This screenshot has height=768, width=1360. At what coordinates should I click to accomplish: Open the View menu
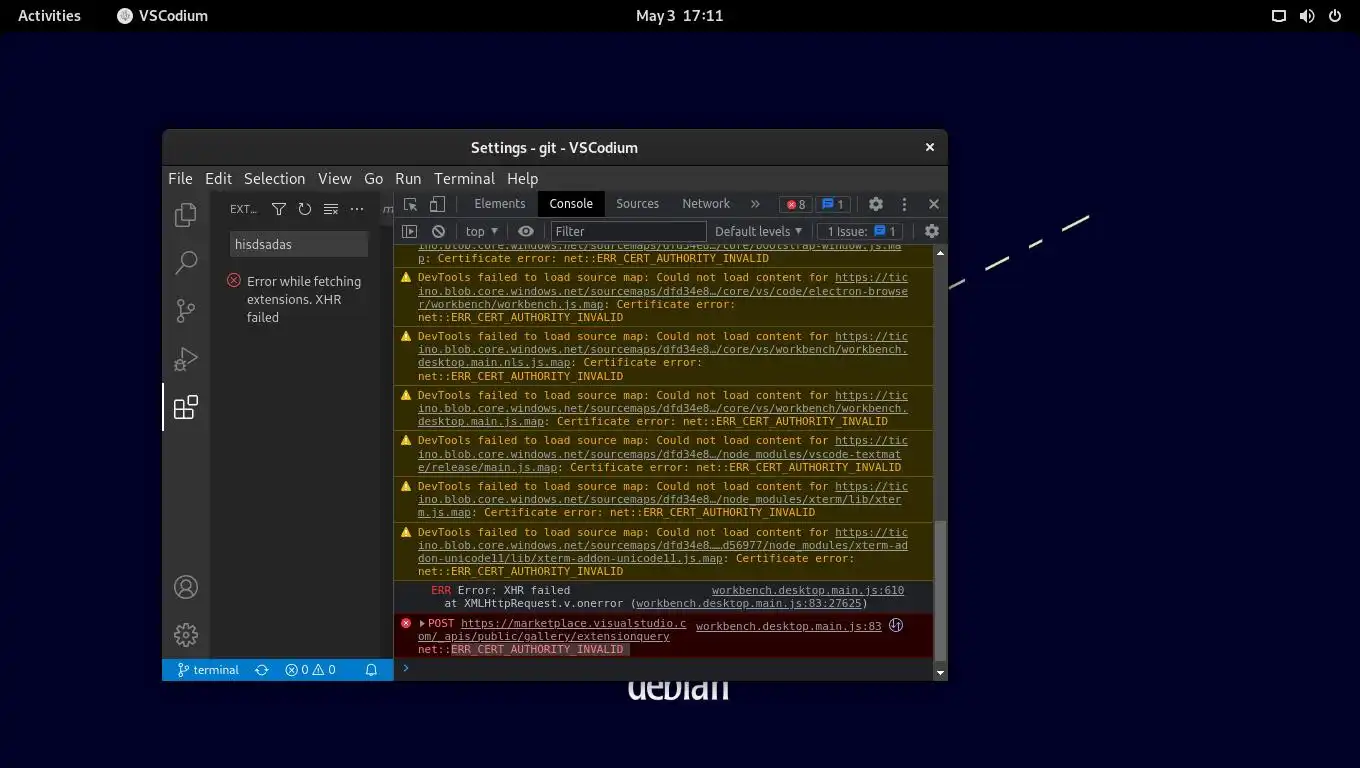point(334,178)
